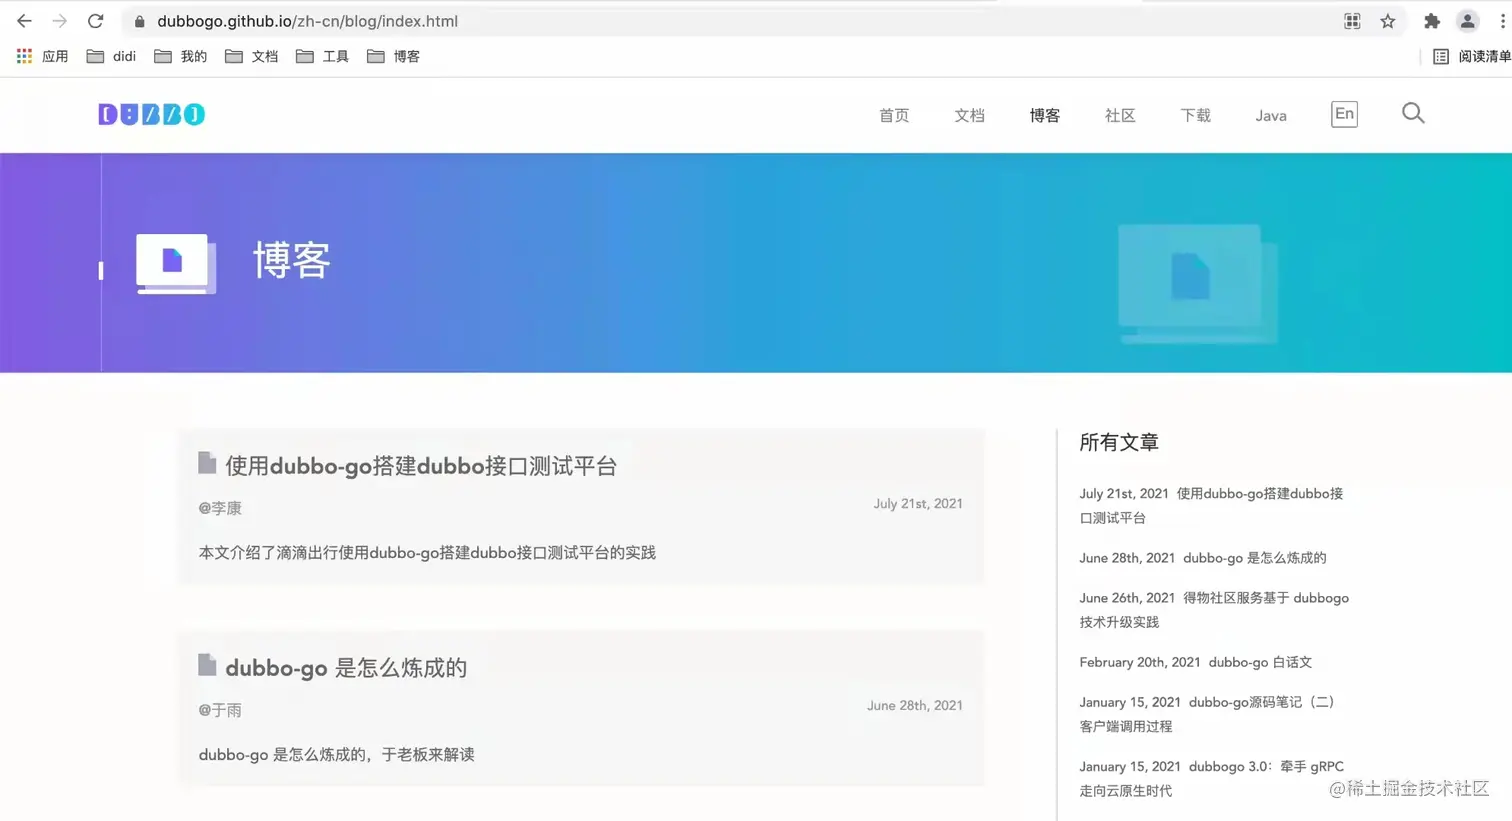The width and height of the screenshot is (1512, 821).
Task: Click the July 21st, 2021 post date
Action: [918, 504]
